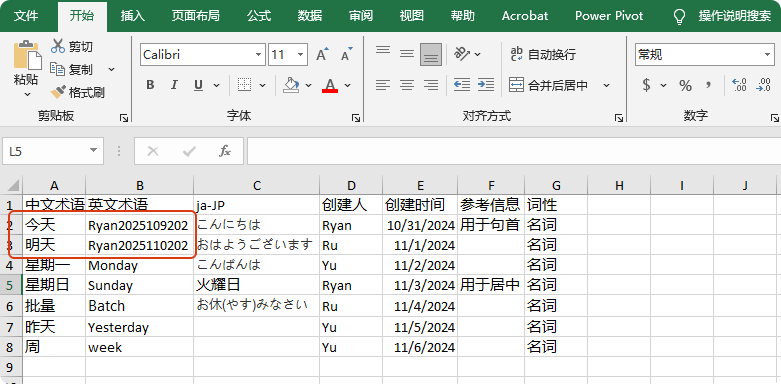The height and width of the screenshot is (384, 781).
Task: Expand the paste options arrow
Action: (27, 94)
